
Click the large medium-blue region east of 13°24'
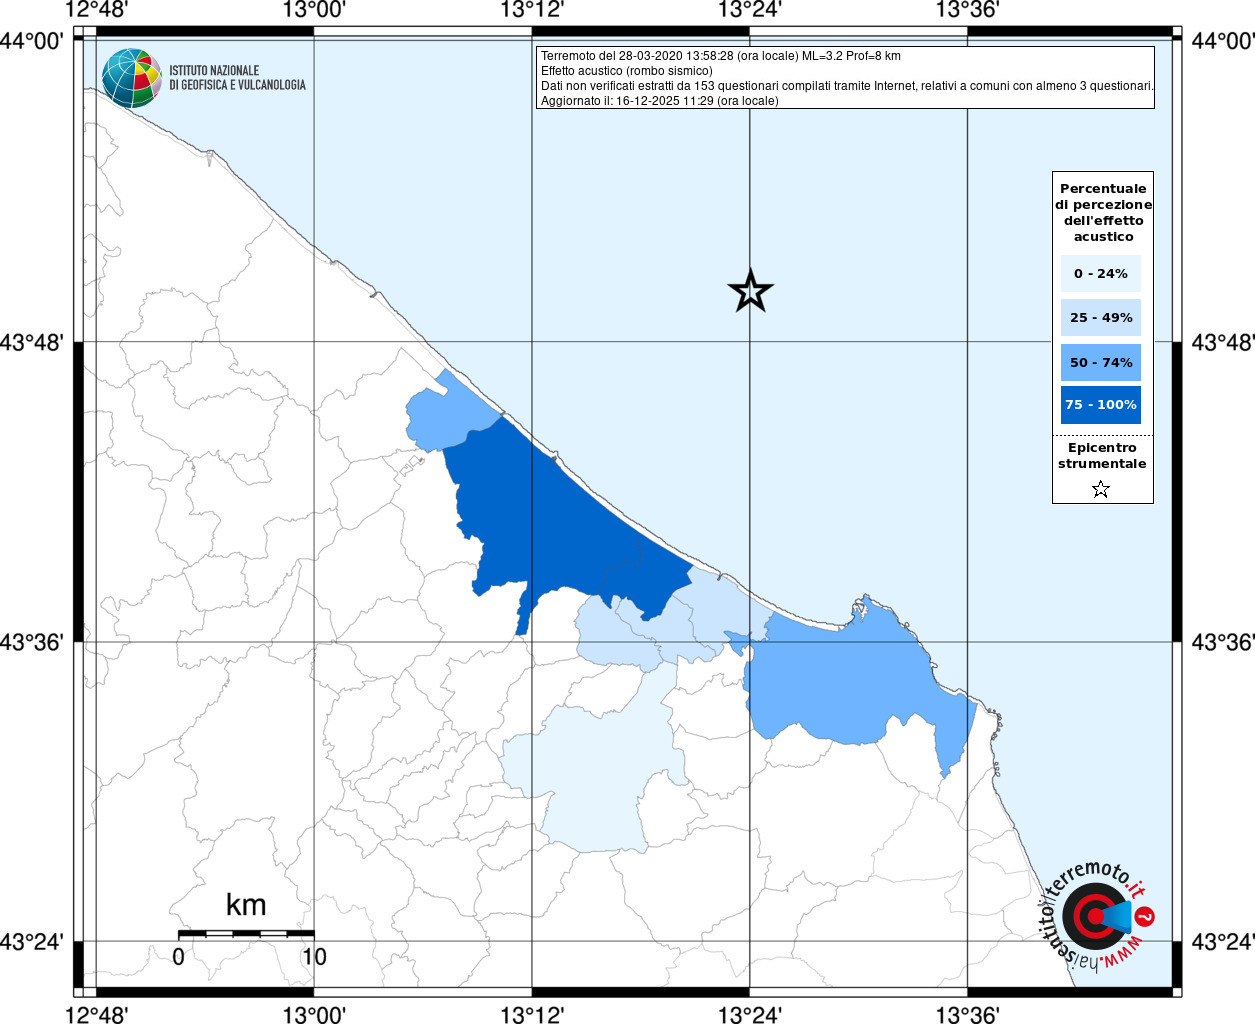click(x=840, y=680)
